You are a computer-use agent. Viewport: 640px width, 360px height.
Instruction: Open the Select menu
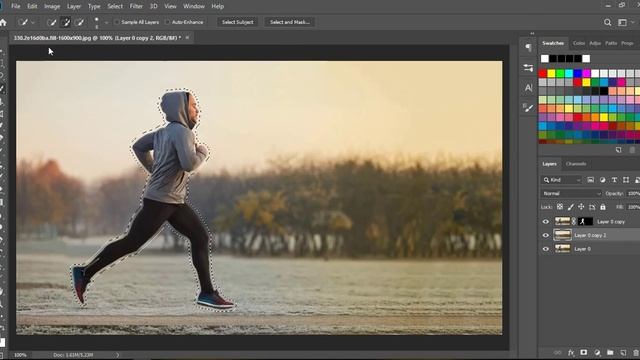115,6
